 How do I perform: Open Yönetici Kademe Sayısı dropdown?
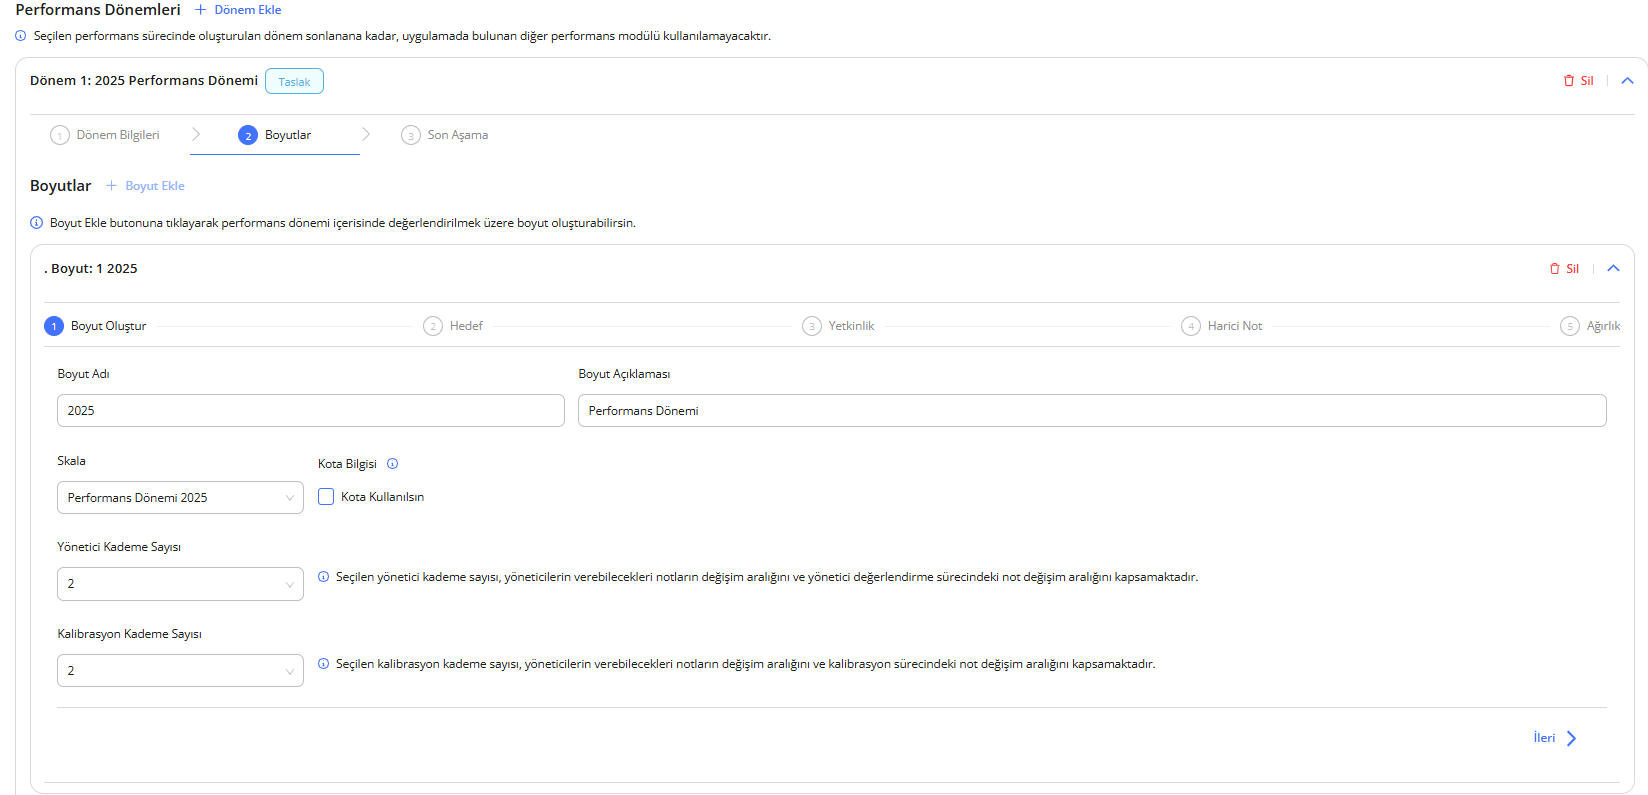180,584
